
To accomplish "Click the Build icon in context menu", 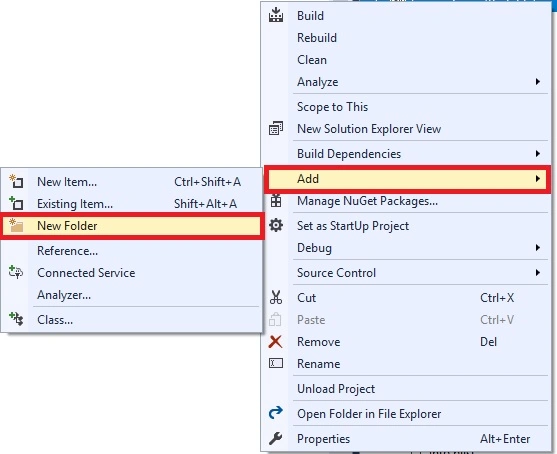I will click(276, 15).
